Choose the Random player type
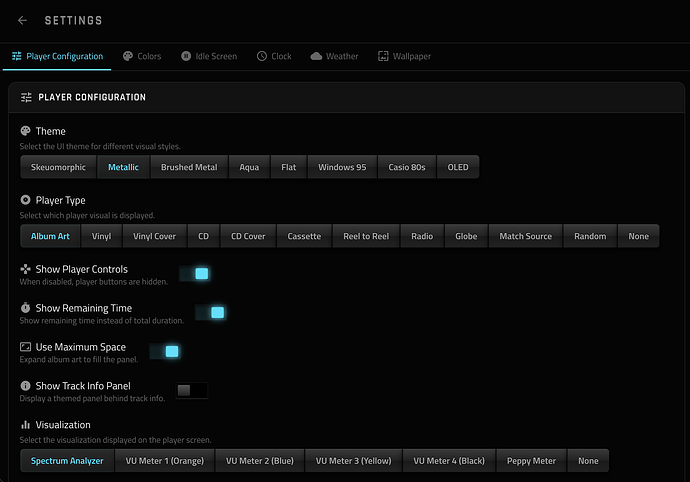The height and width of the screenshot is (482, 690). click(590, 236)
